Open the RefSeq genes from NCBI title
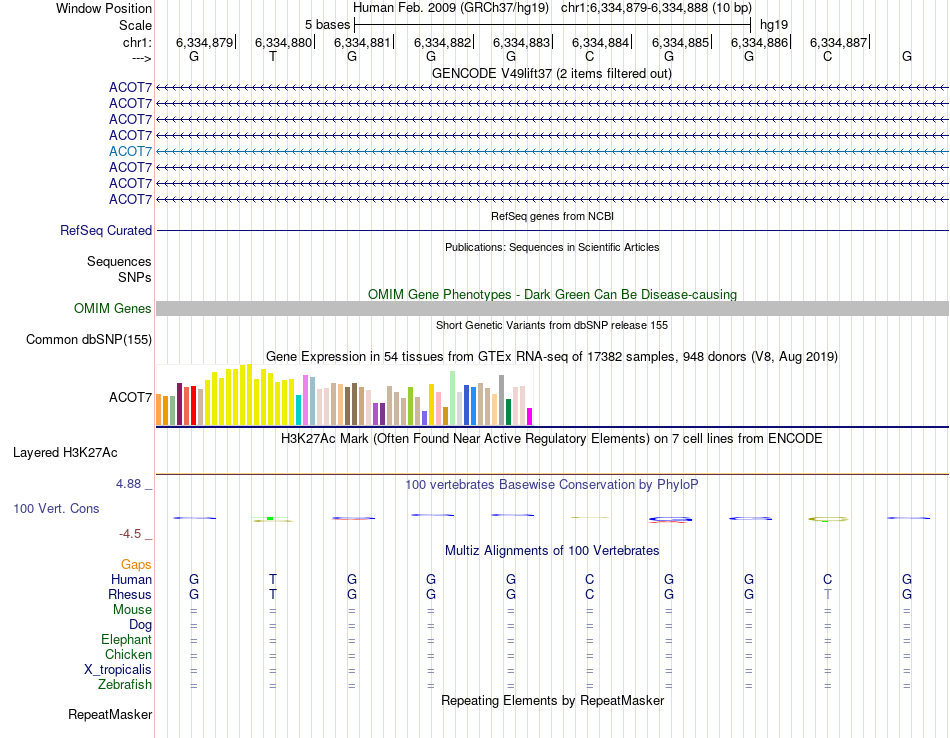 [x=553, y=216]
